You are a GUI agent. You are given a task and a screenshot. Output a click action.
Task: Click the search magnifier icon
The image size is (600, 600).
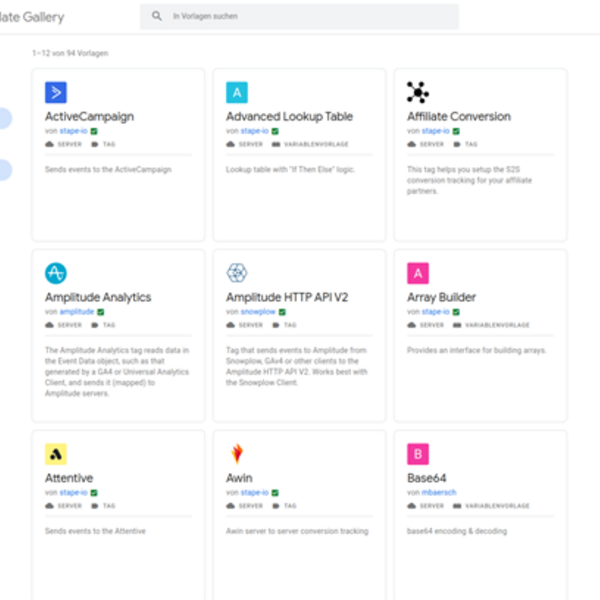pyautogui.click(x=157, y=17)
